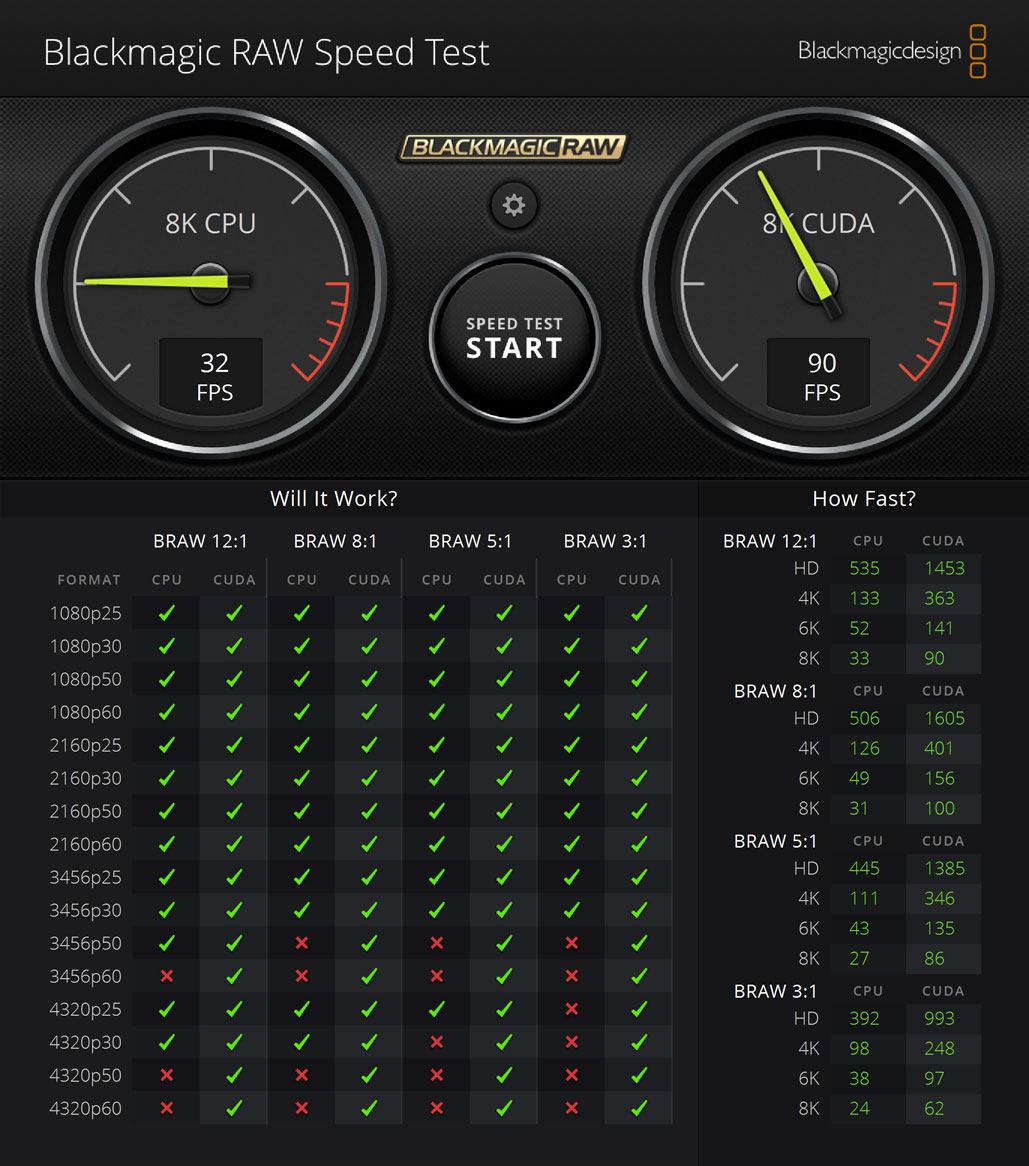Click the BLACKMAGIC RAW logo badge
The width and height of the screenshot is (1029, 1166).
513,147
